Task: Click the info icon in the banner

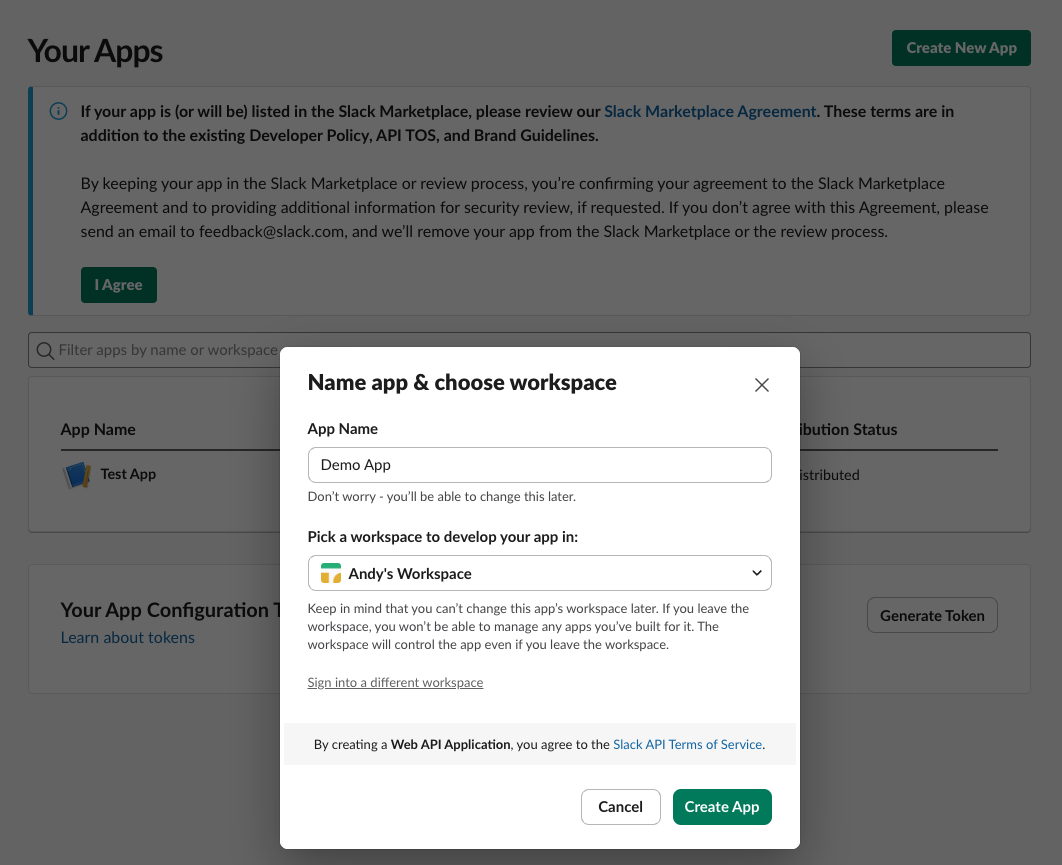Action: pyautogui.click(x=59, y=111)
